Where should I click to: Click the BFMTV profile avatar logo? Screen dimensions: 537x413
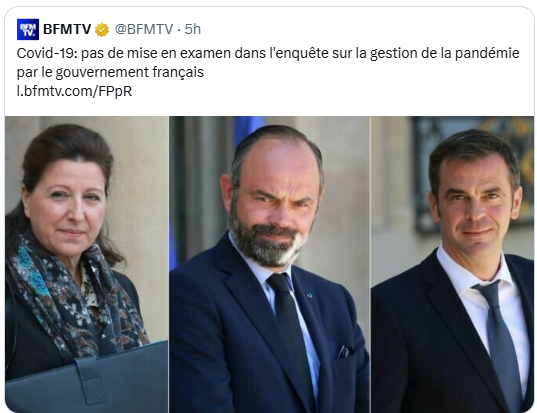28,29
